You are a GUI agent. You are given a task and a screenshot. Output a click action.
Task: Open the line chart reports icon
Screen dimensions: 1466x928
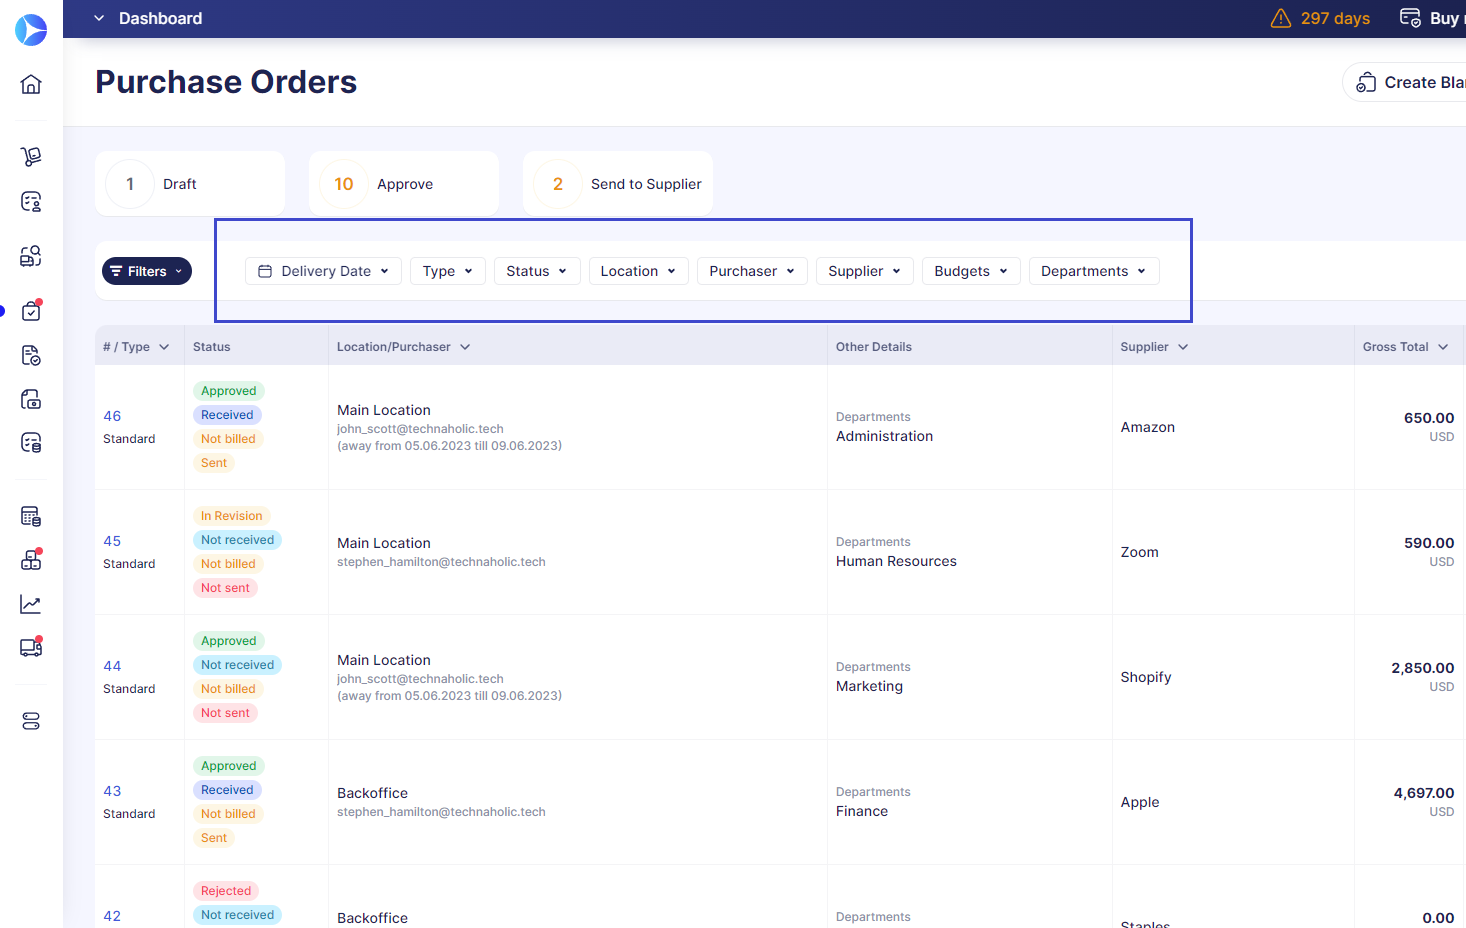(31, 604)
